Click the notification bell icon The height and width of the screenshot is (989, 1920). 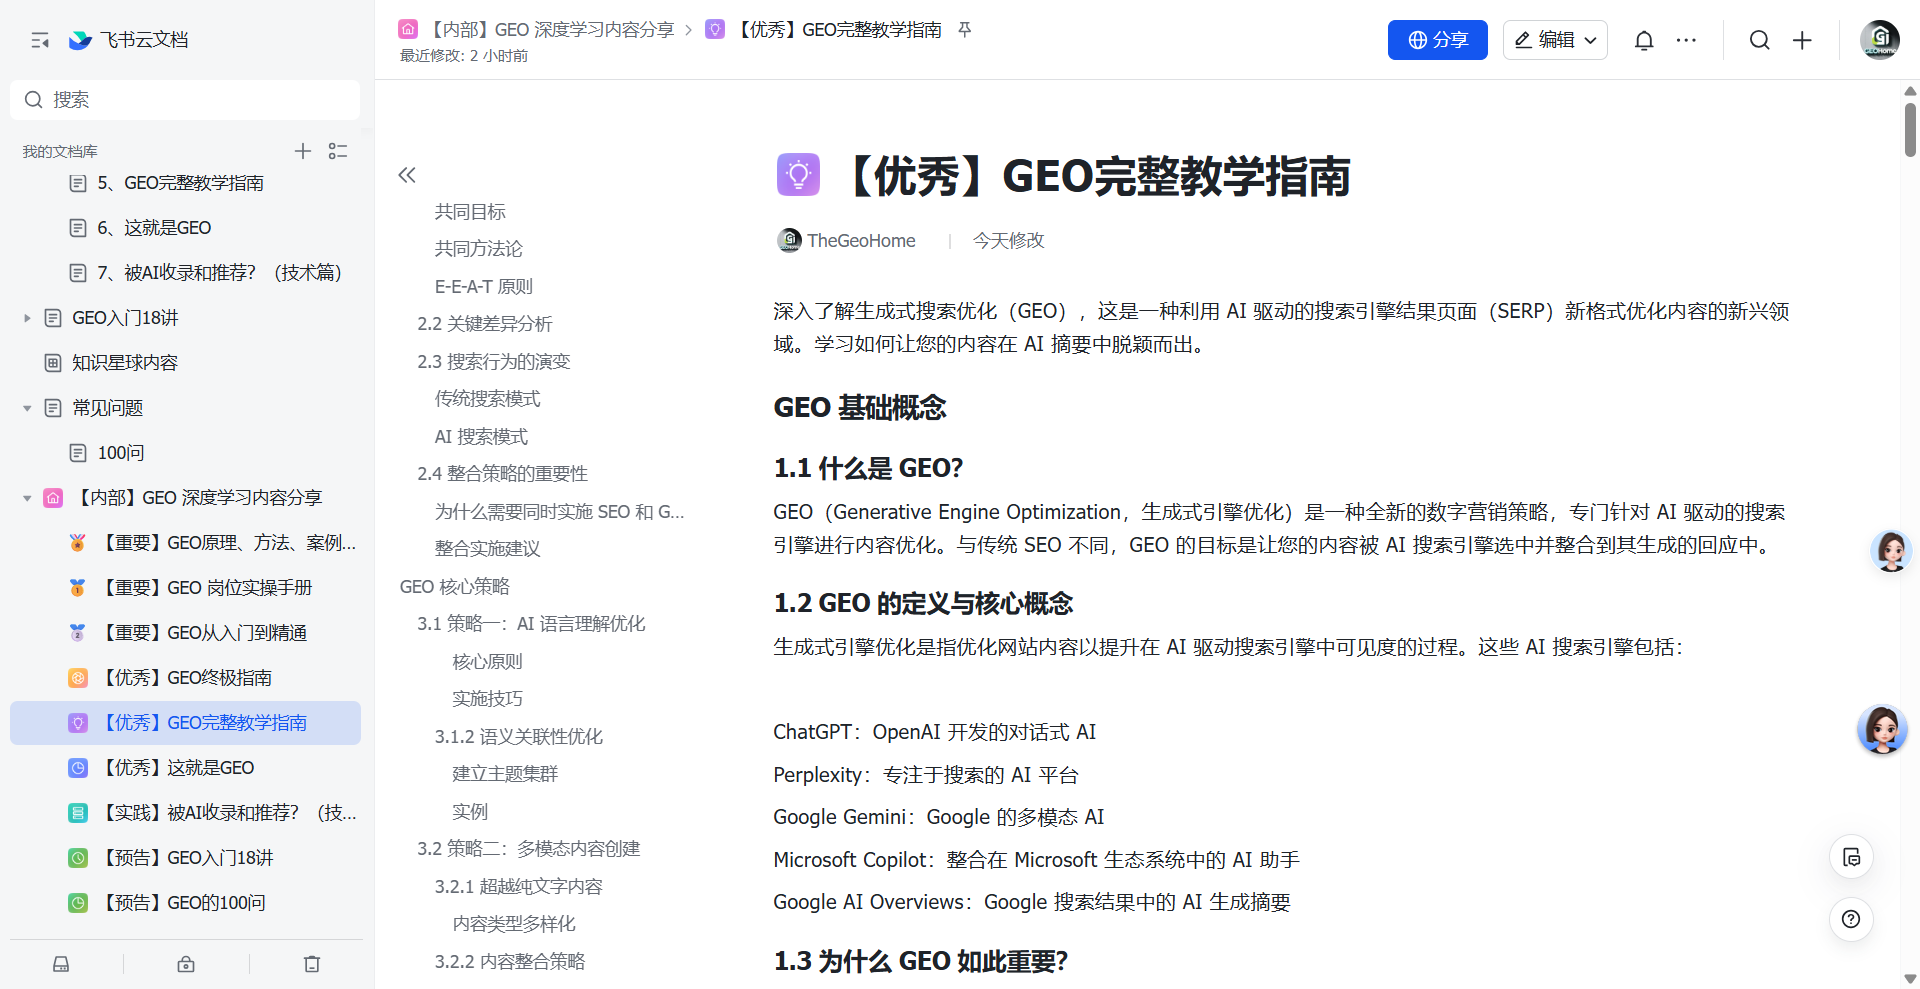click(1643, 40)
